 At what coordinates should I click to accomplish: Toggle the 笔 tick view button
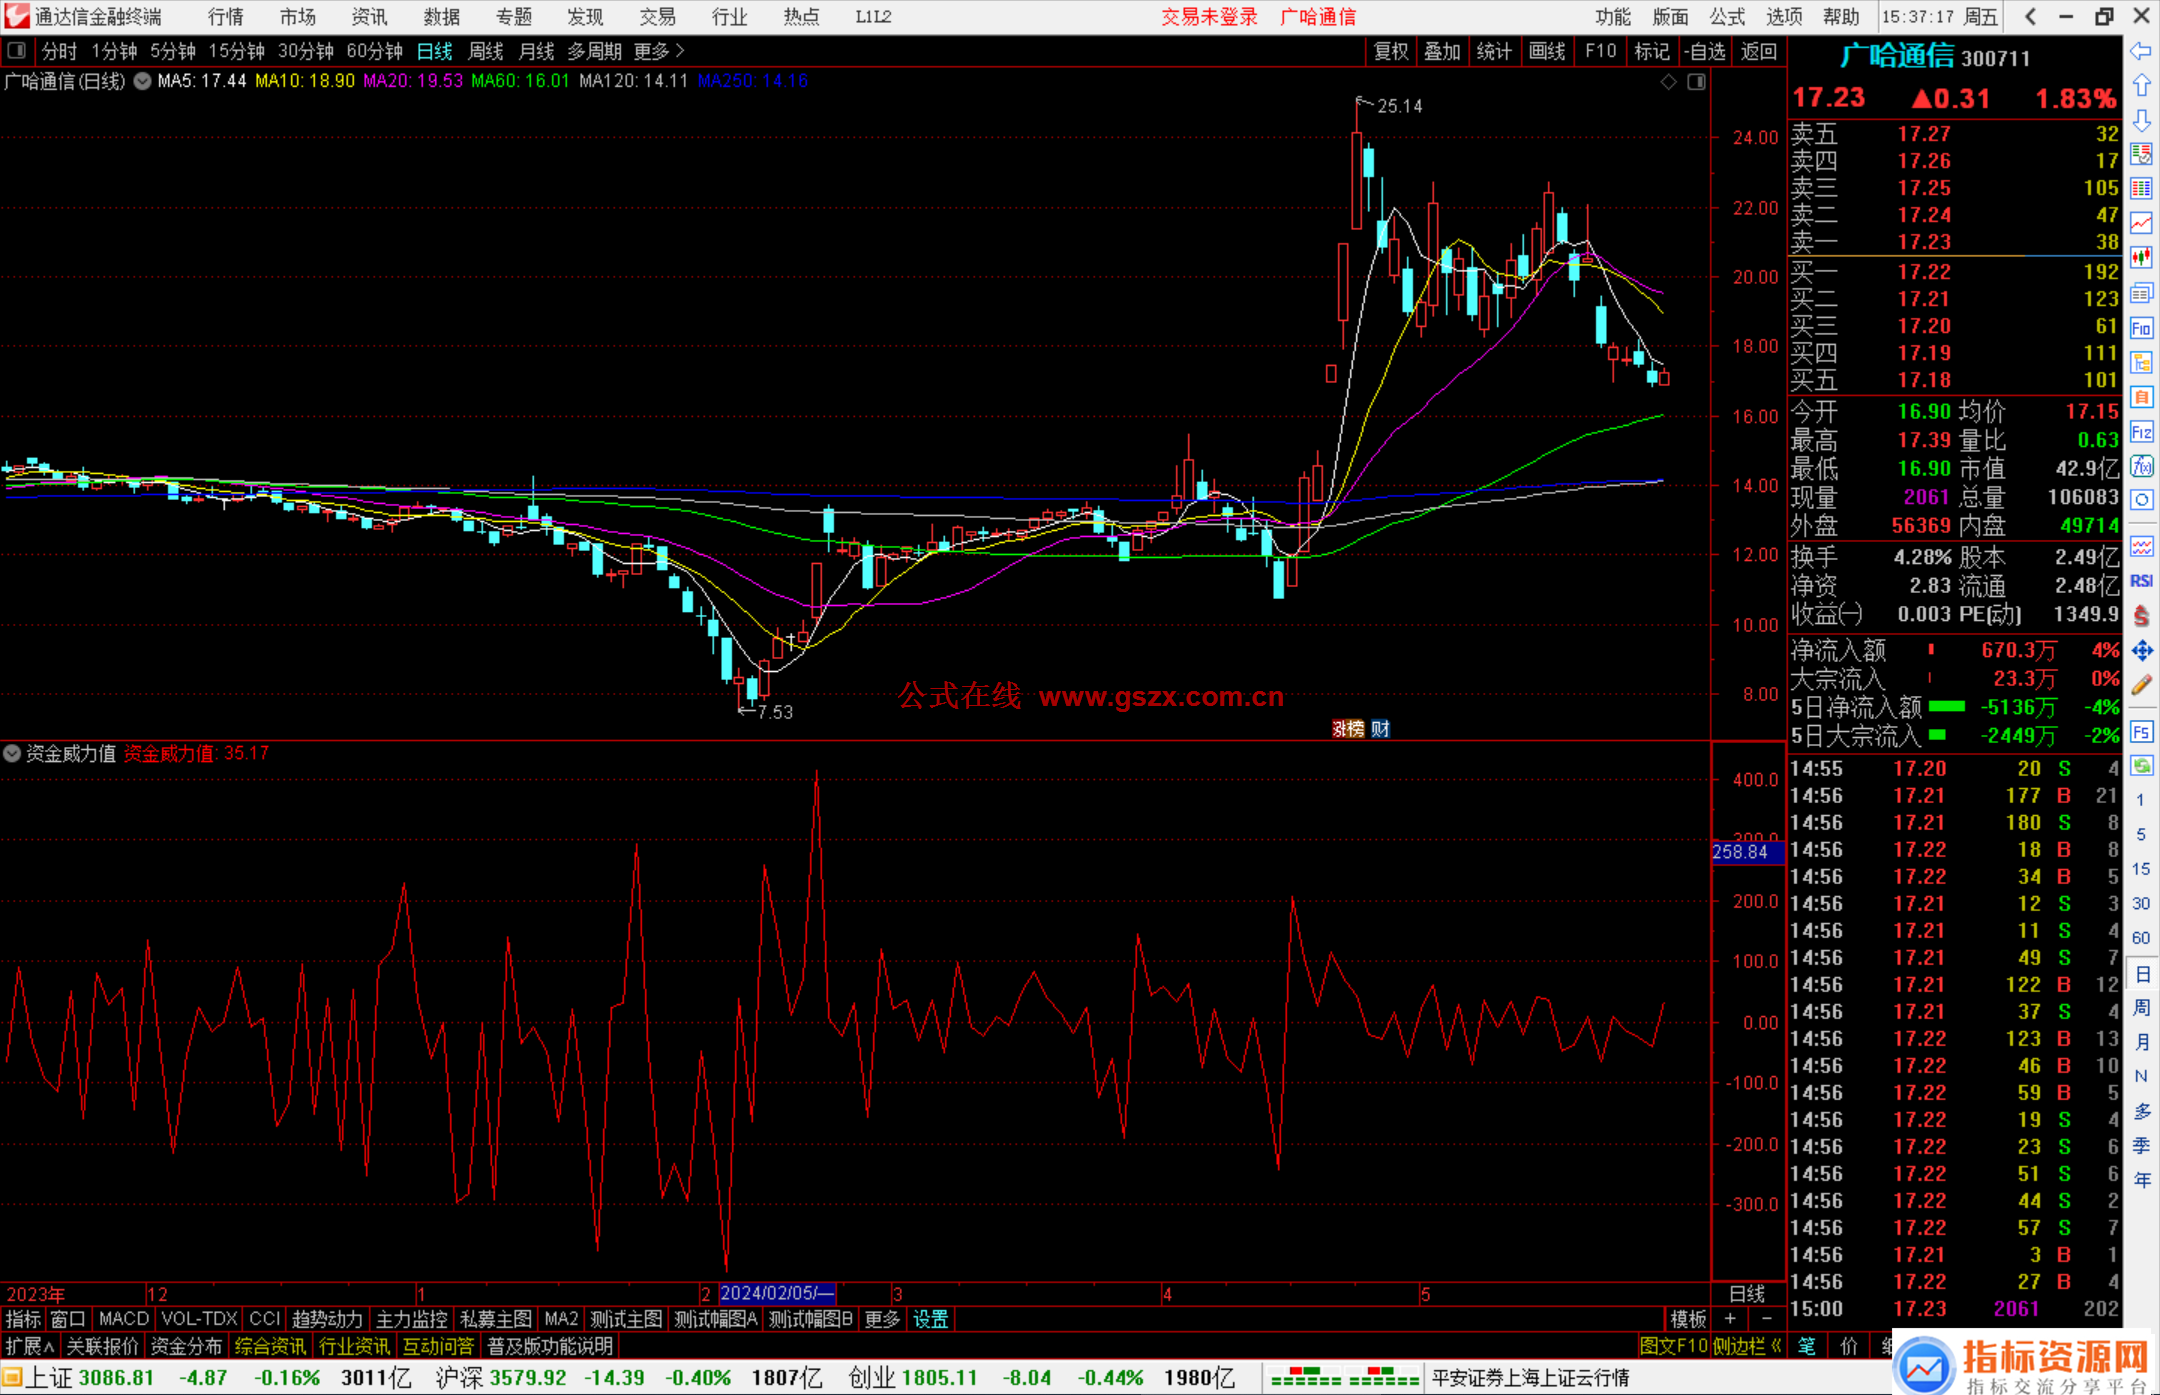[1807, 1346]
